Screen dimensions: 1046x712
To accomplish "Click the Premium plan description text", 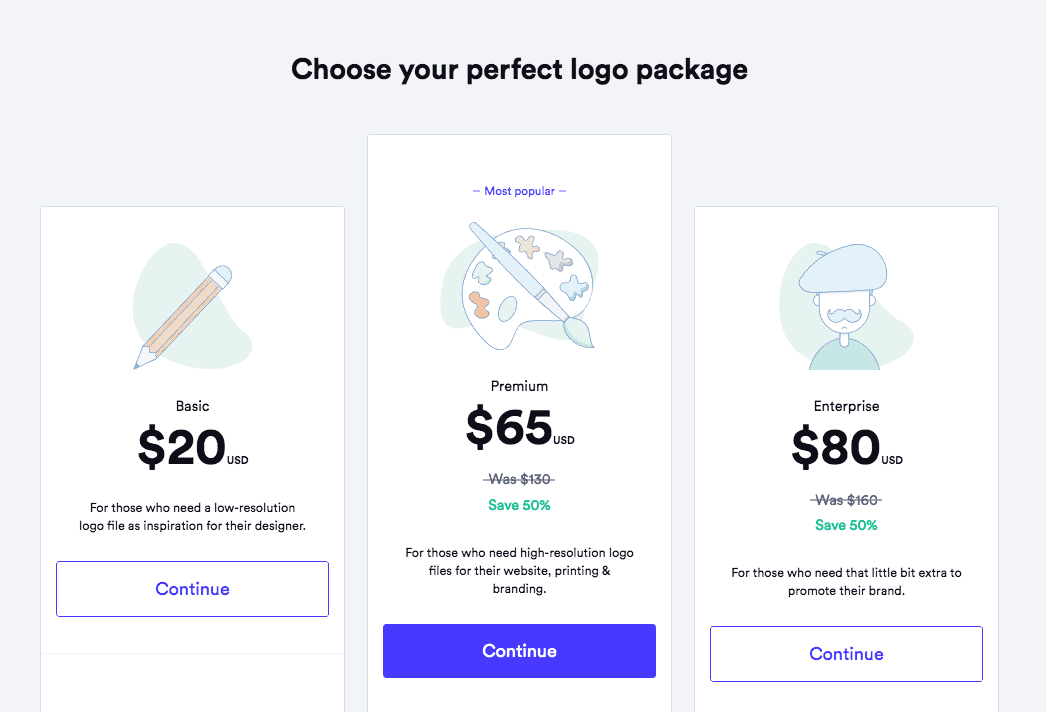I will (x=519, y=570).
